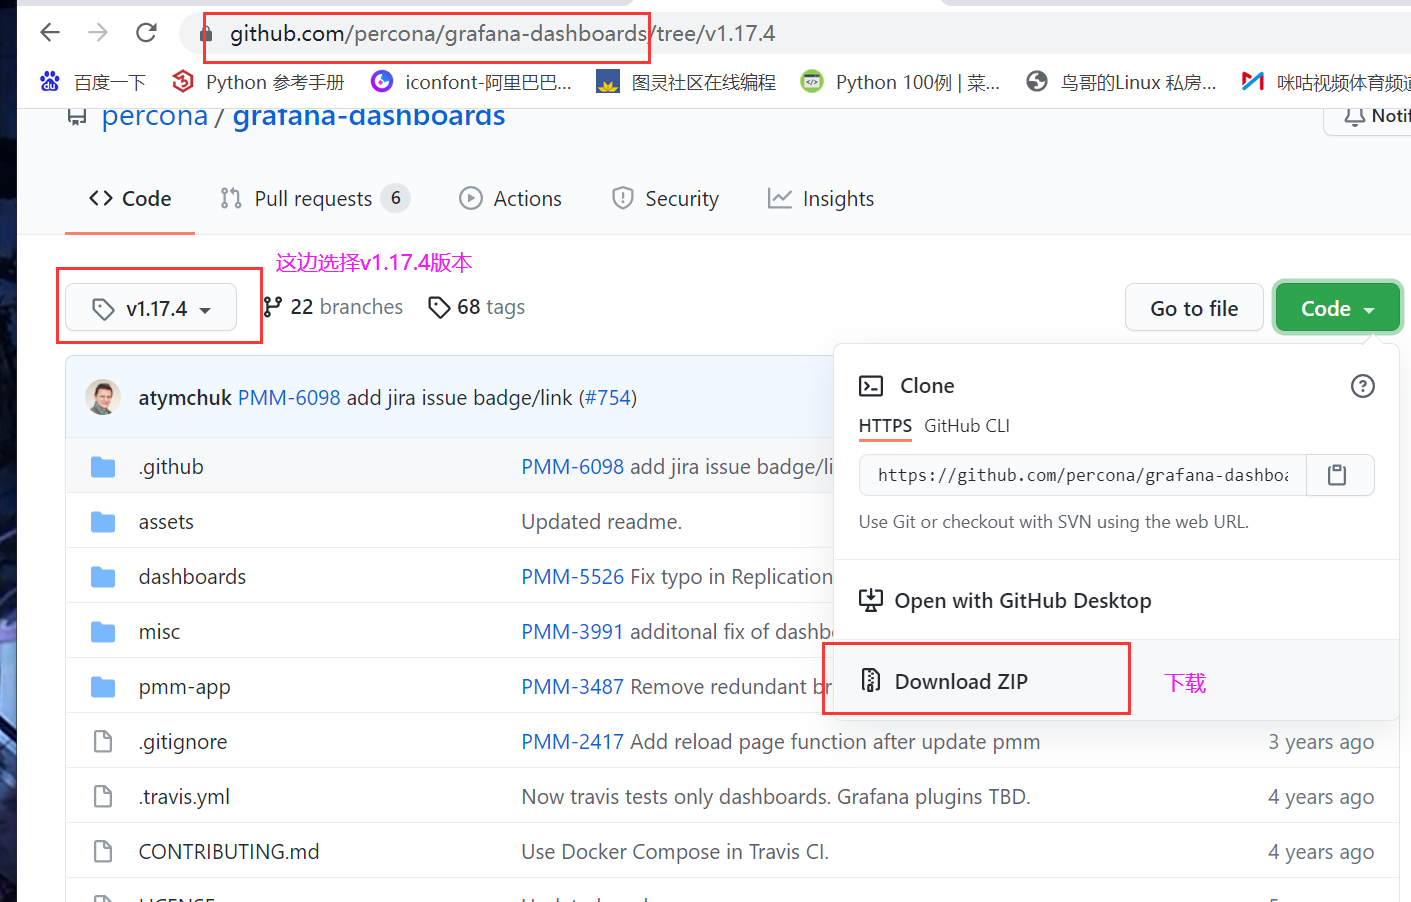Click the browser forward arrow

pos(98,33)
